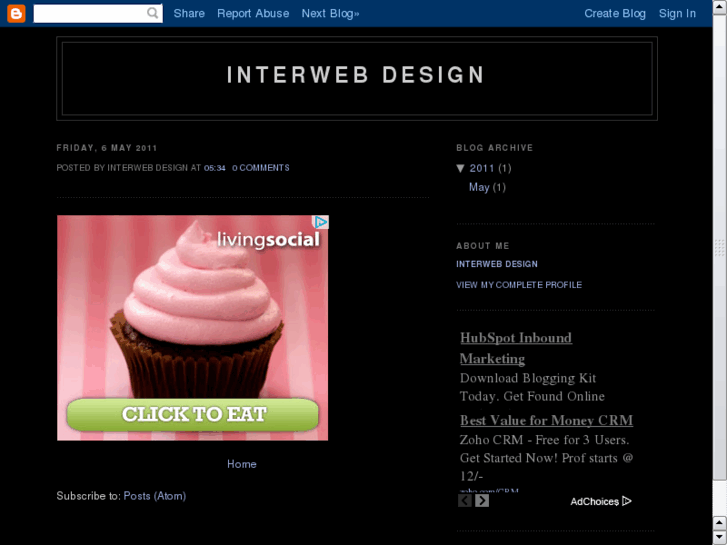
Task: Collapse the 2011 archive triangle
Action: pos(460,168)
